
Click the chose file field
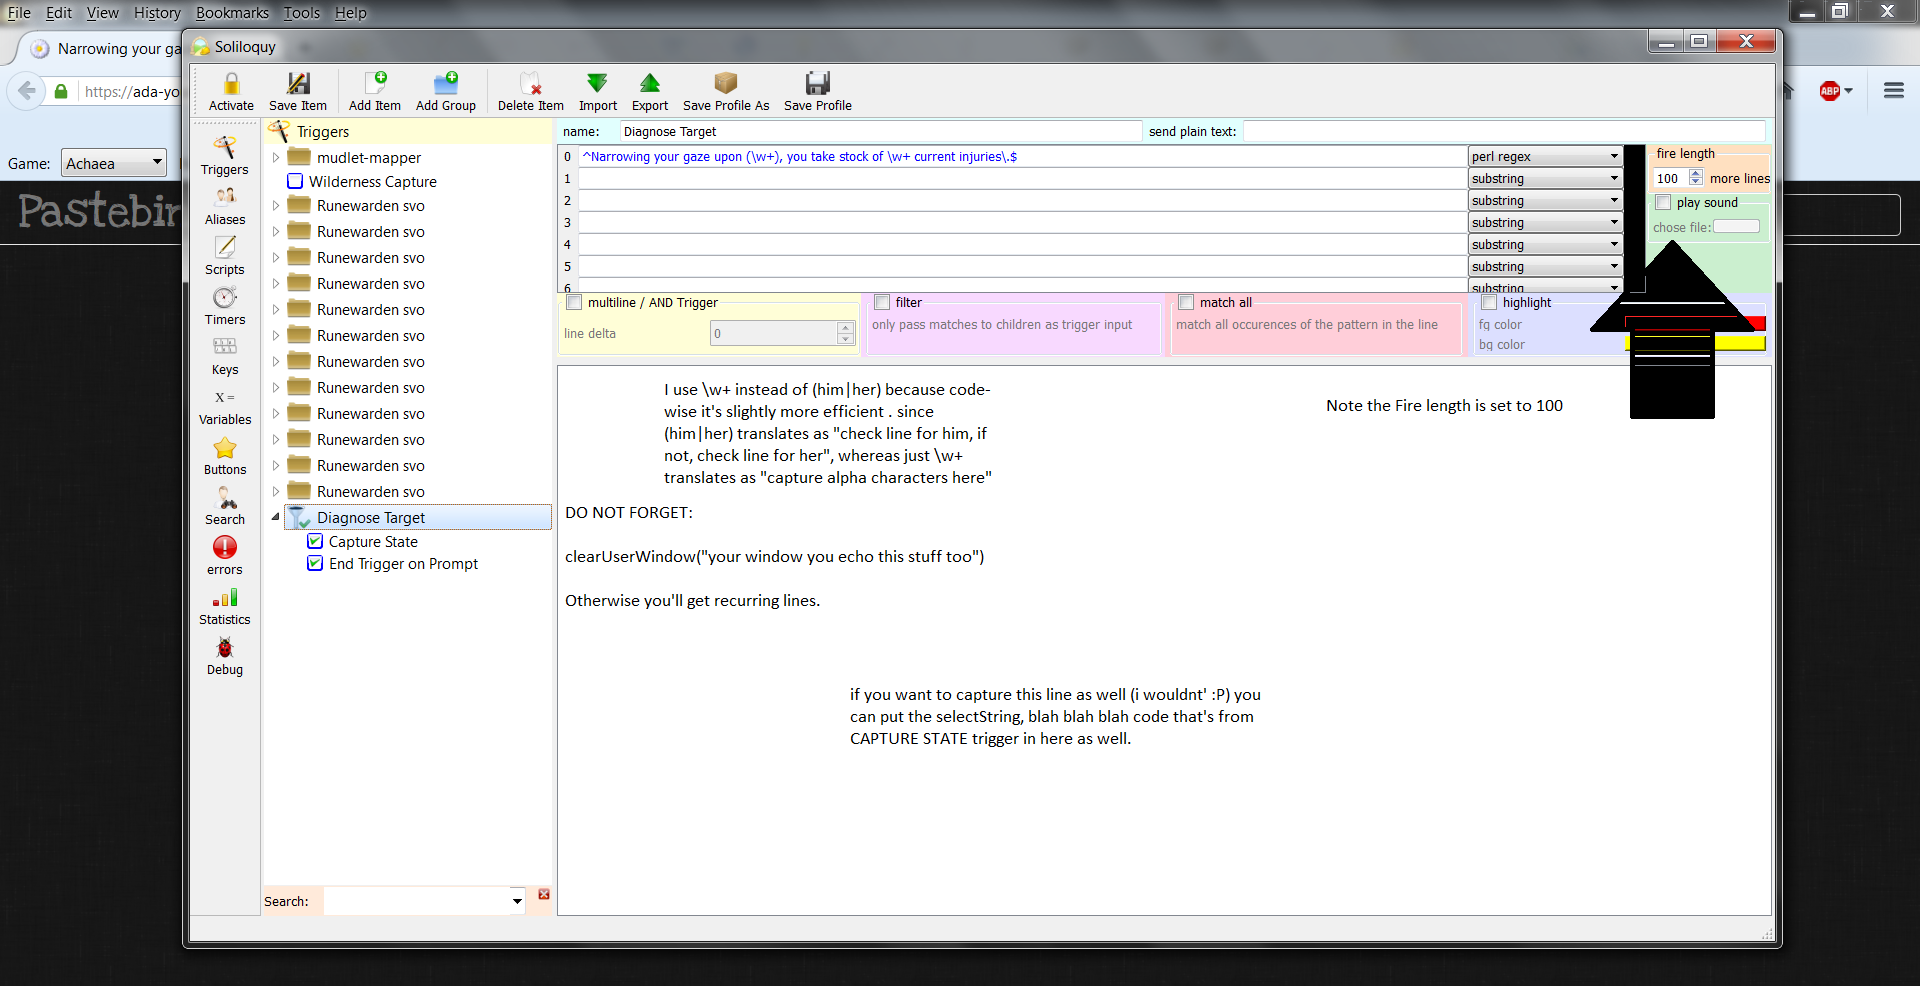tap(1736, 226)
